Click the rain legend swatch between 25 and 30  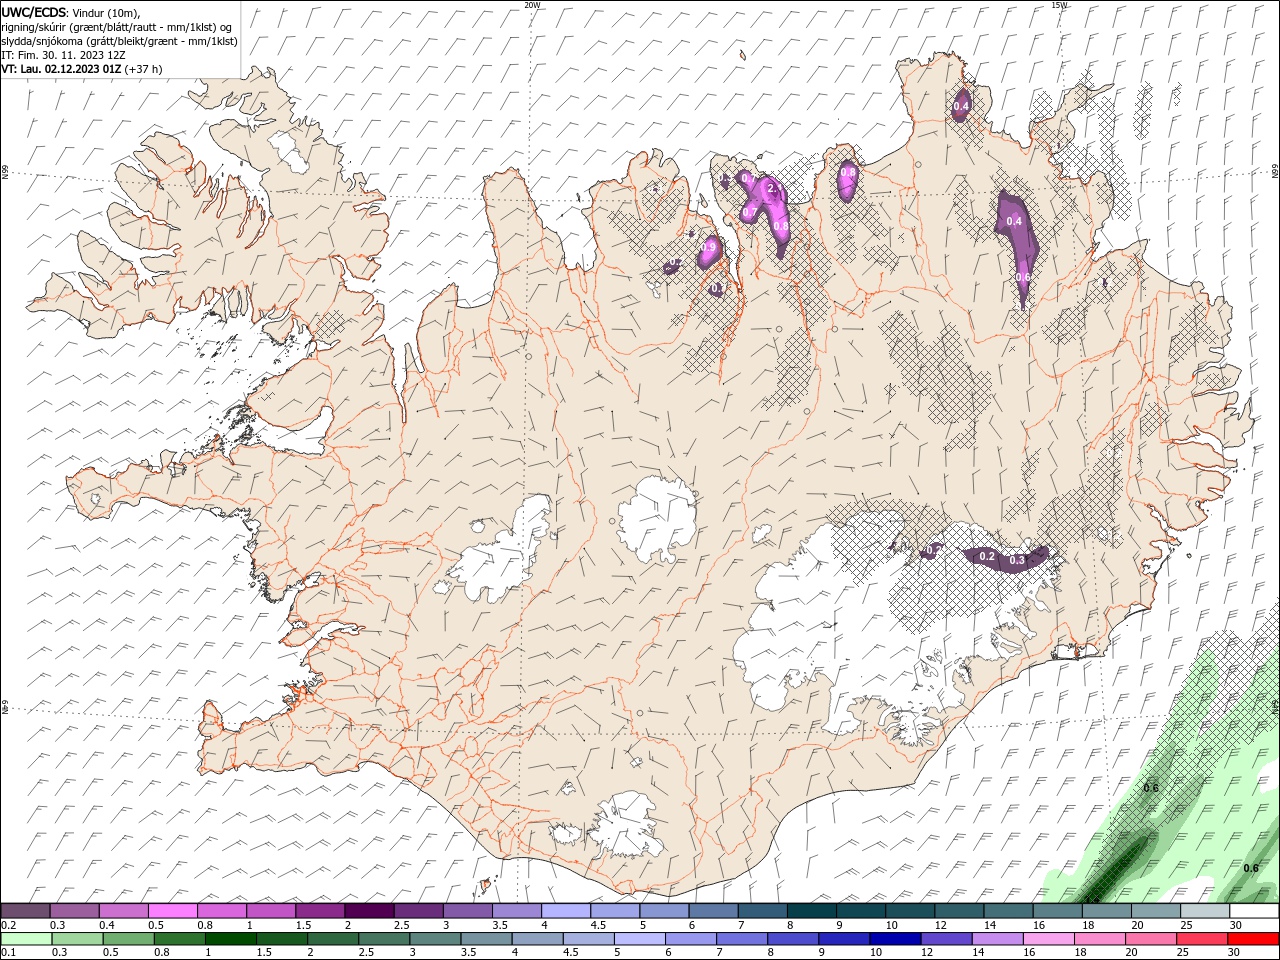point(1201,939)
